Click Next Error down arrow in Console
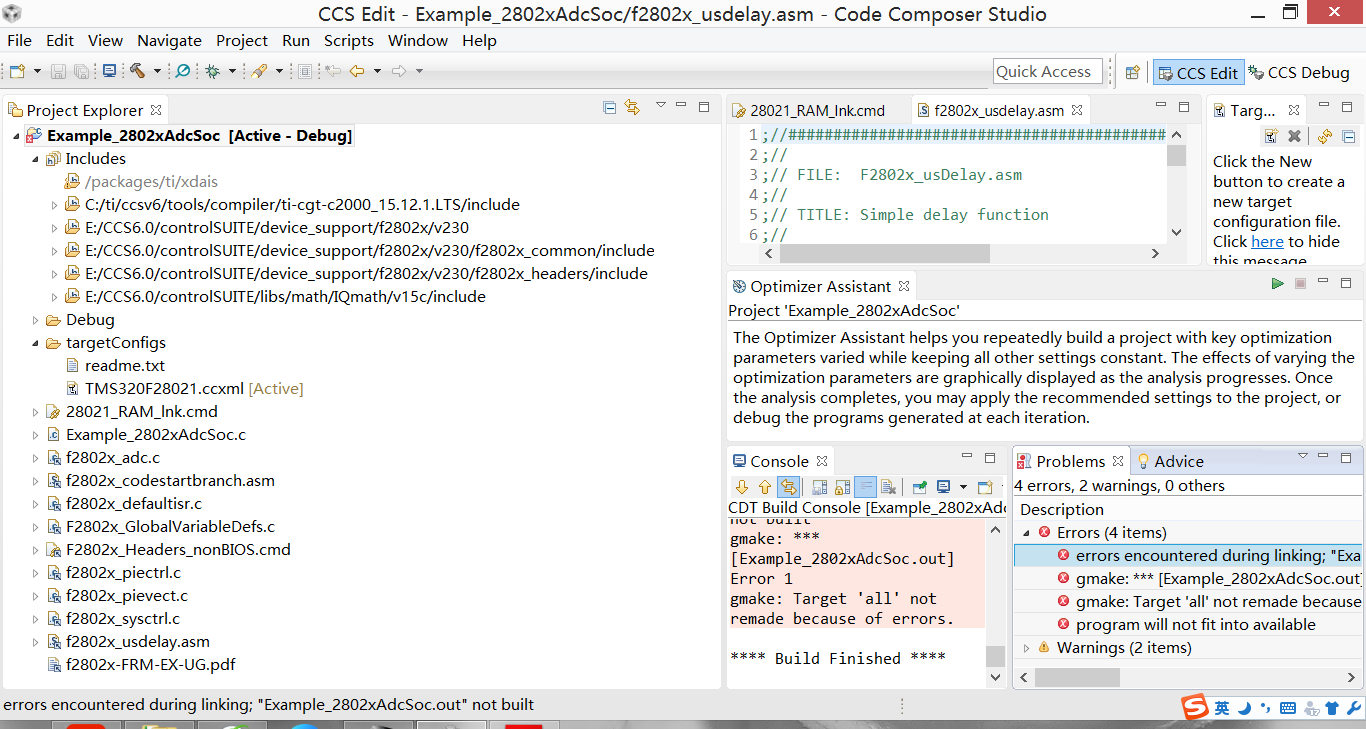Screen dimensions: 1366x729 coord(741,487)
